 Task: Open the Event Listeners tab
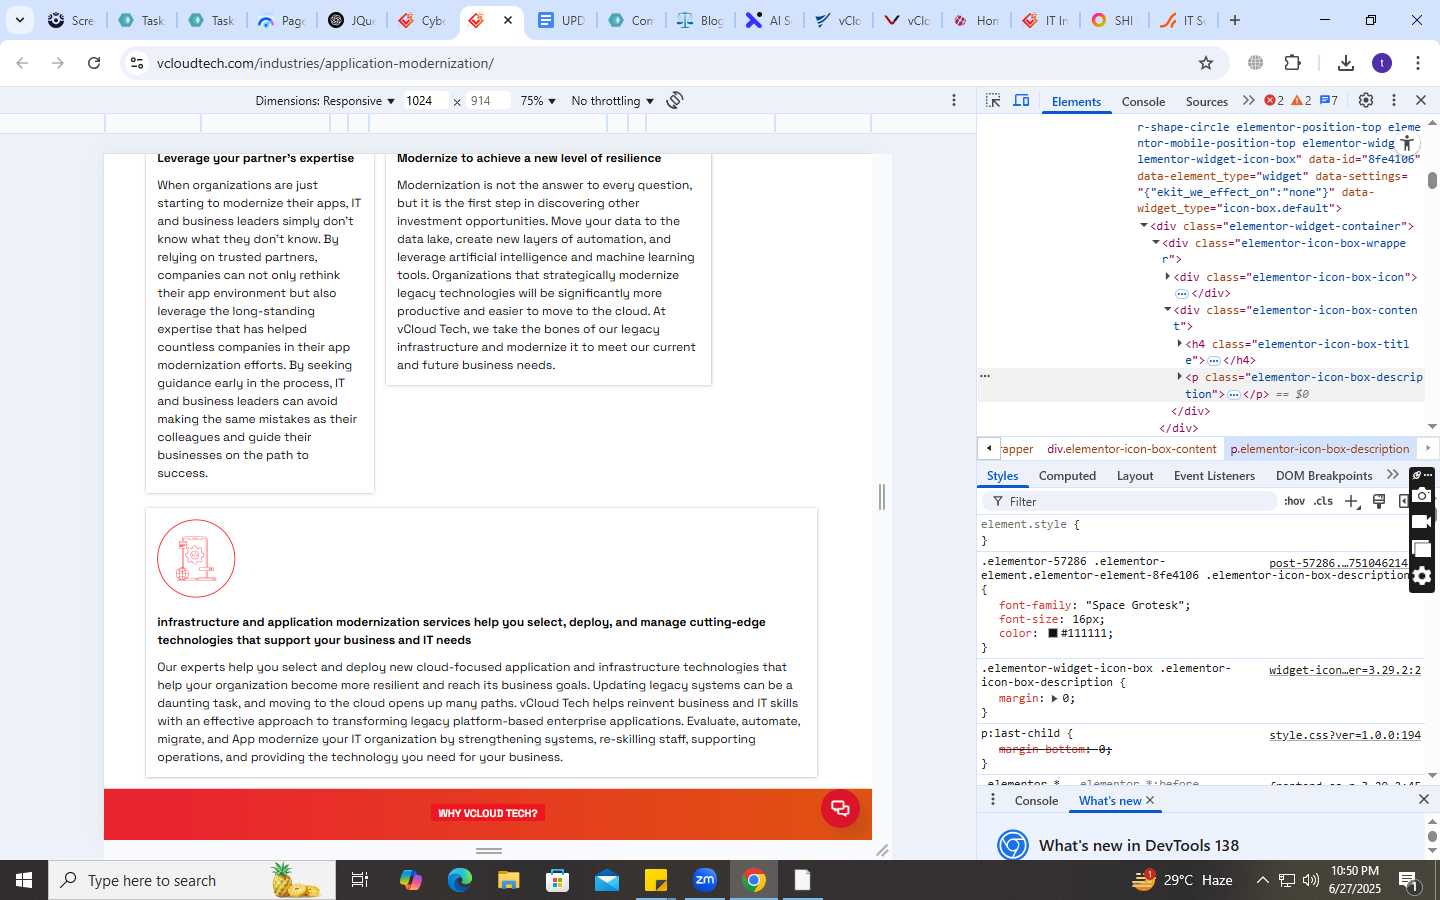pos(1214,476)
